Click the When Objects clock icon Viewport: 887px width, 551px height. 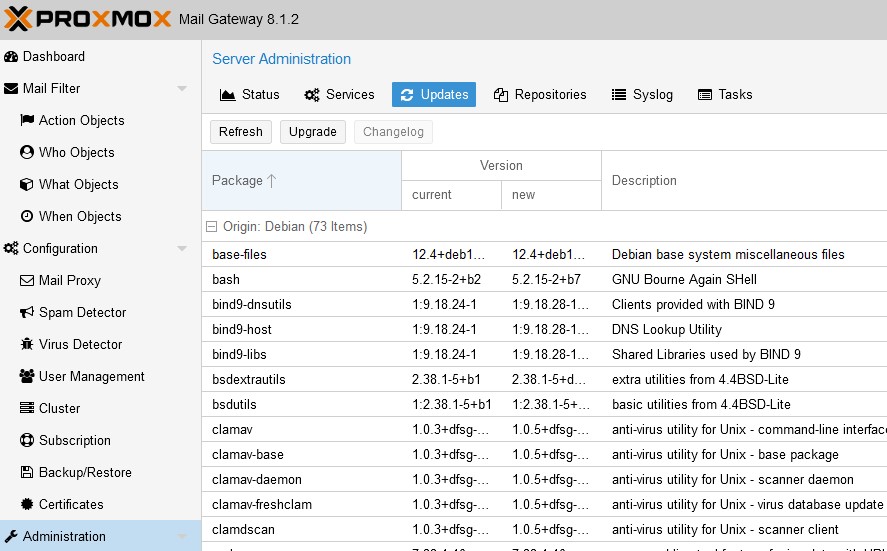pos(27,216)
